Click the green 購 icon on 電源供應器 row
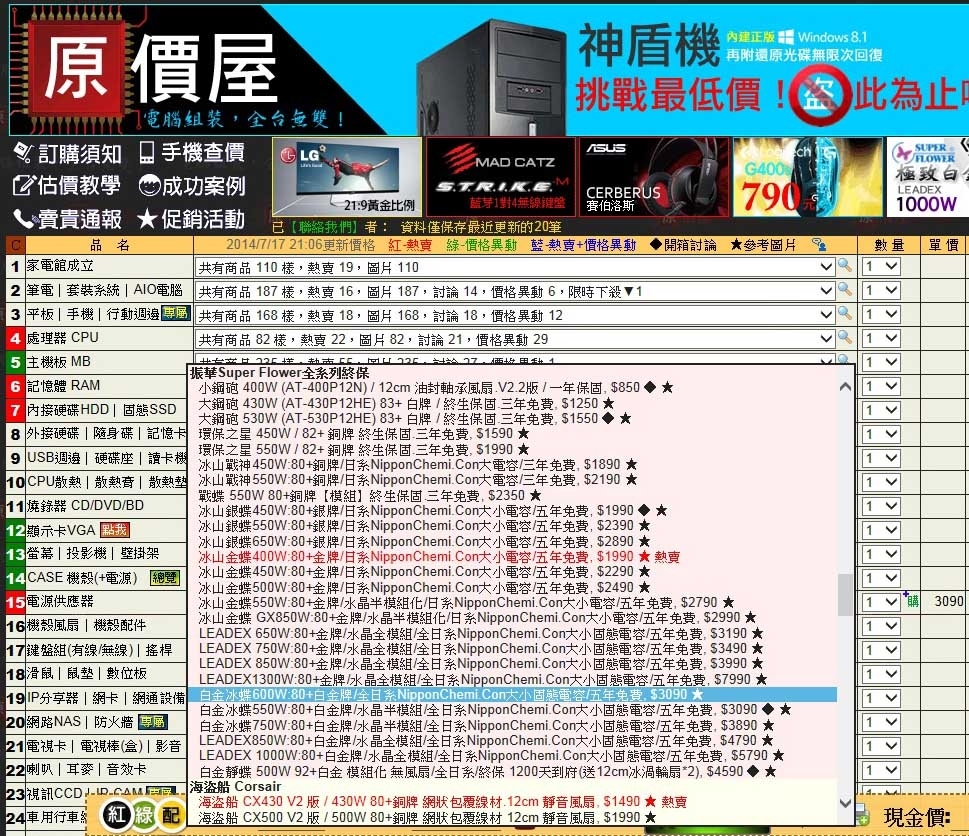The image size is (969, 836). (911, 600)
